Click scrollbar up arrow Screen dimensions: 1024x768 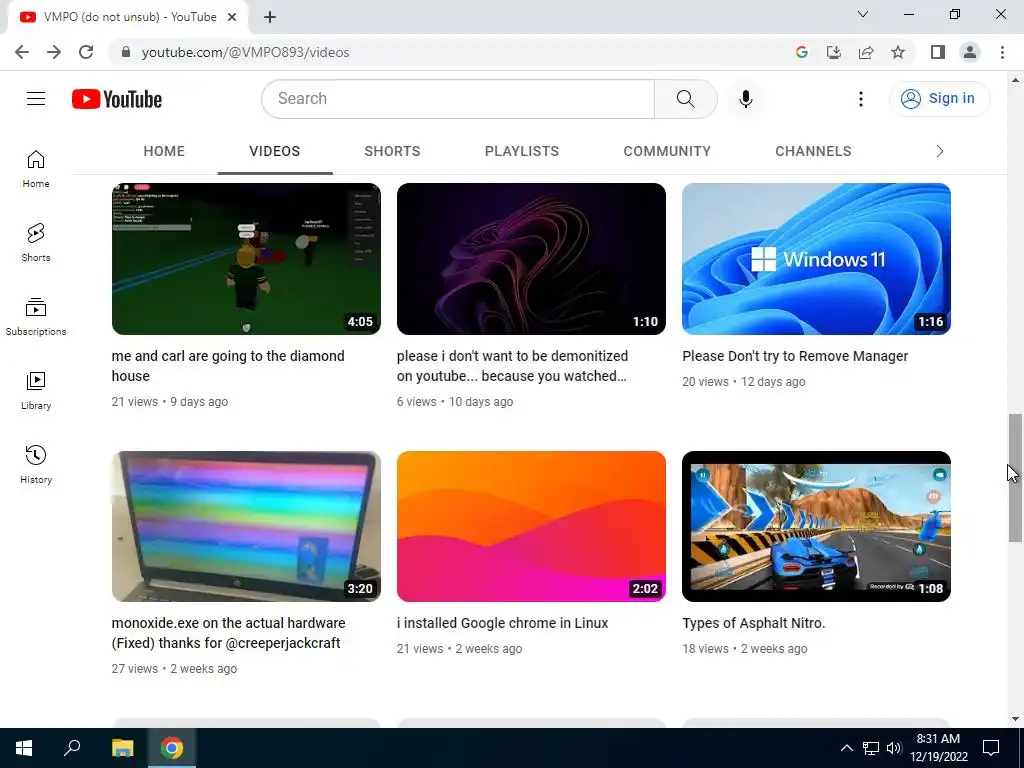(1015, 80)
